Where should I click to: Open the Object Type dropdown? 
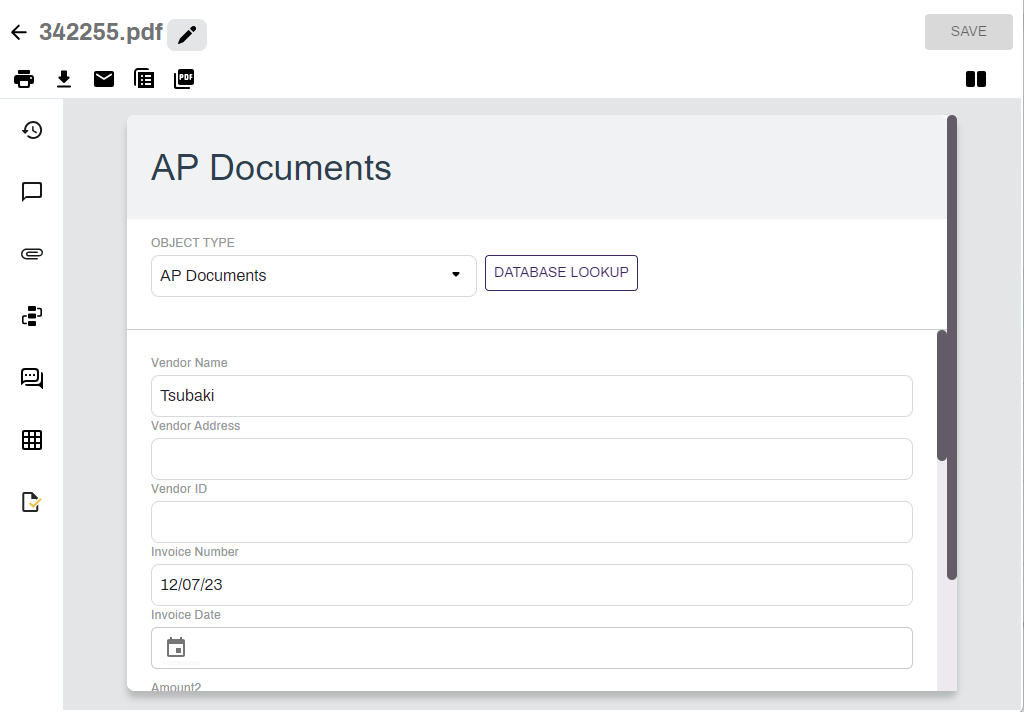(x=313, y=276)
